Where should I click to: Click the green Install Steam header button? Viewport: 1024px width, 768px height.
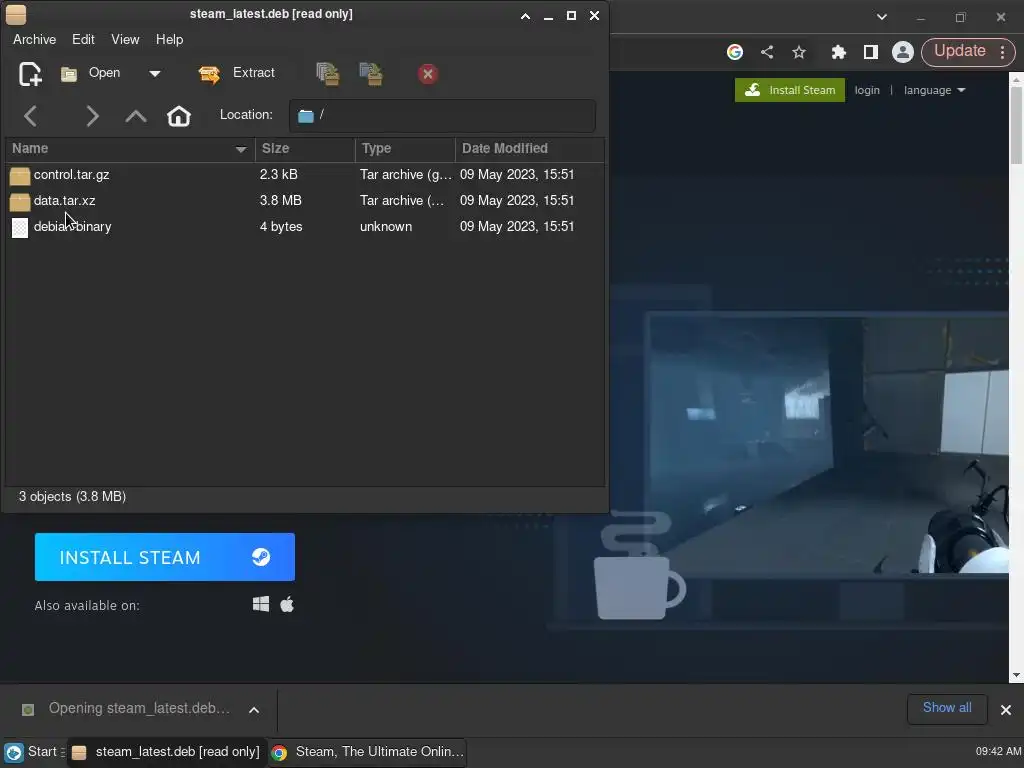point(790,90)
